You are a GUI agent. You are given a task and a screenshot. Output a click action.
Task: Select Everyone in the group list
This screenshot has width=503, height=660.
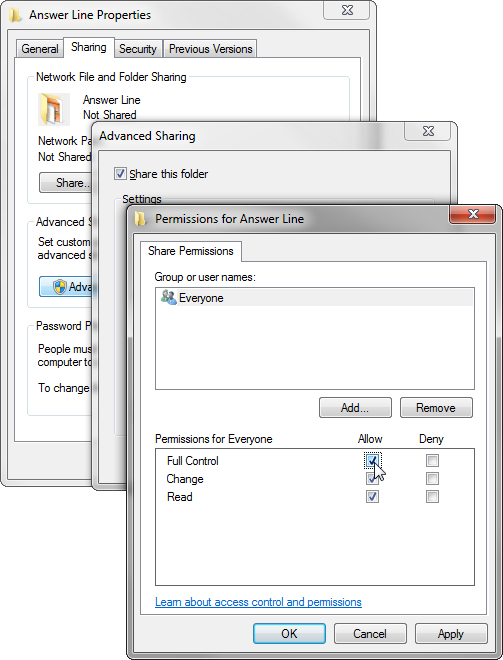pos(314,298)
